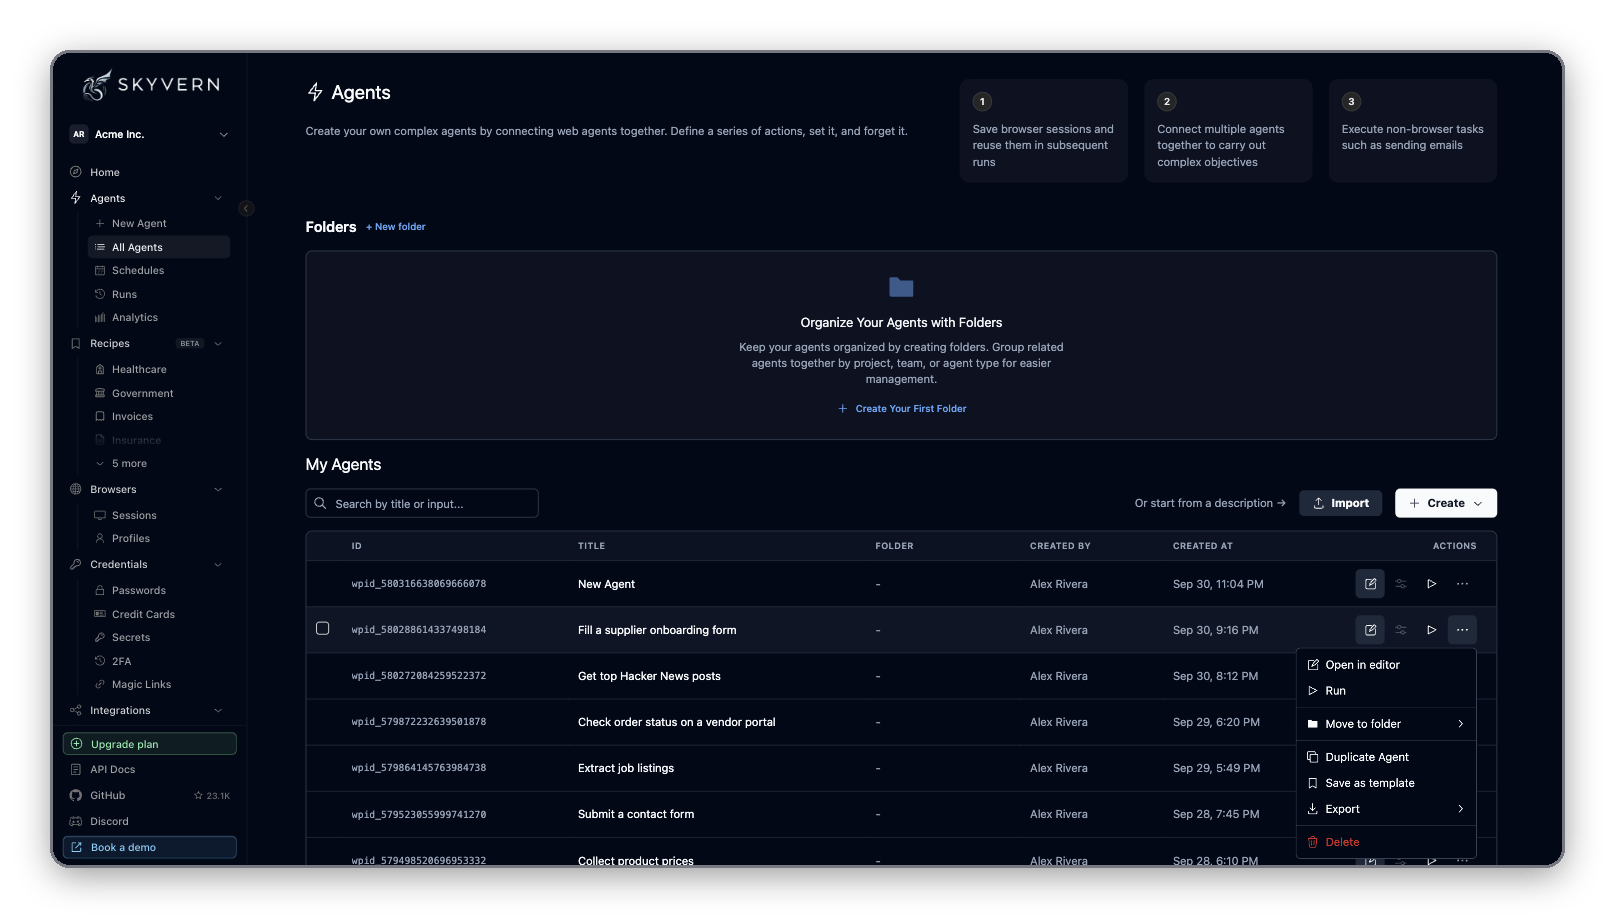Click parameters sliders icon in New Agent row

[1401, 584]
